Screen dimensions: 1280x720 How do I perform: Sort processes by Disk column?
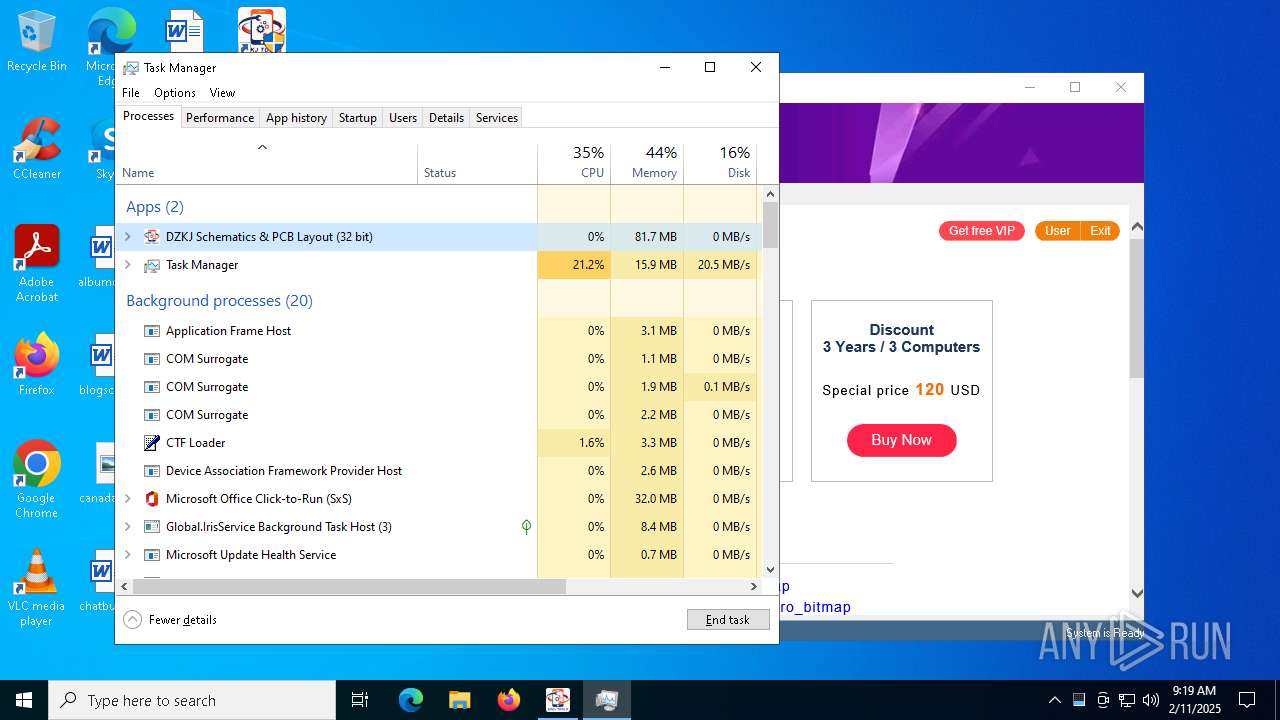(720, 164)
